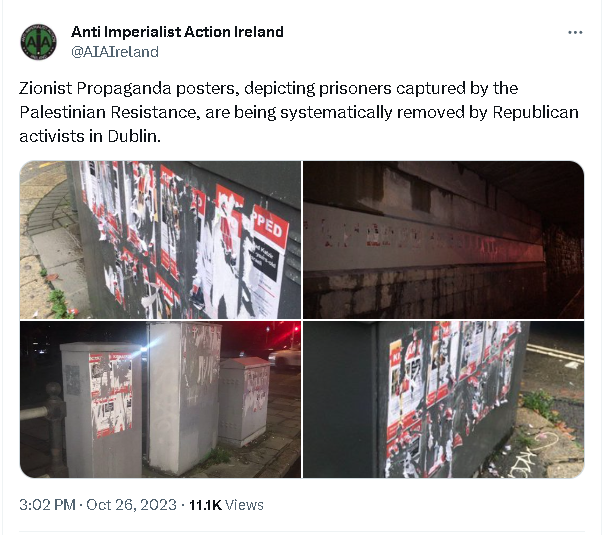Viewport: 606px width, 535px height.
Task: Click the 3:02 PM timestamp
Action: pos(47,505)
